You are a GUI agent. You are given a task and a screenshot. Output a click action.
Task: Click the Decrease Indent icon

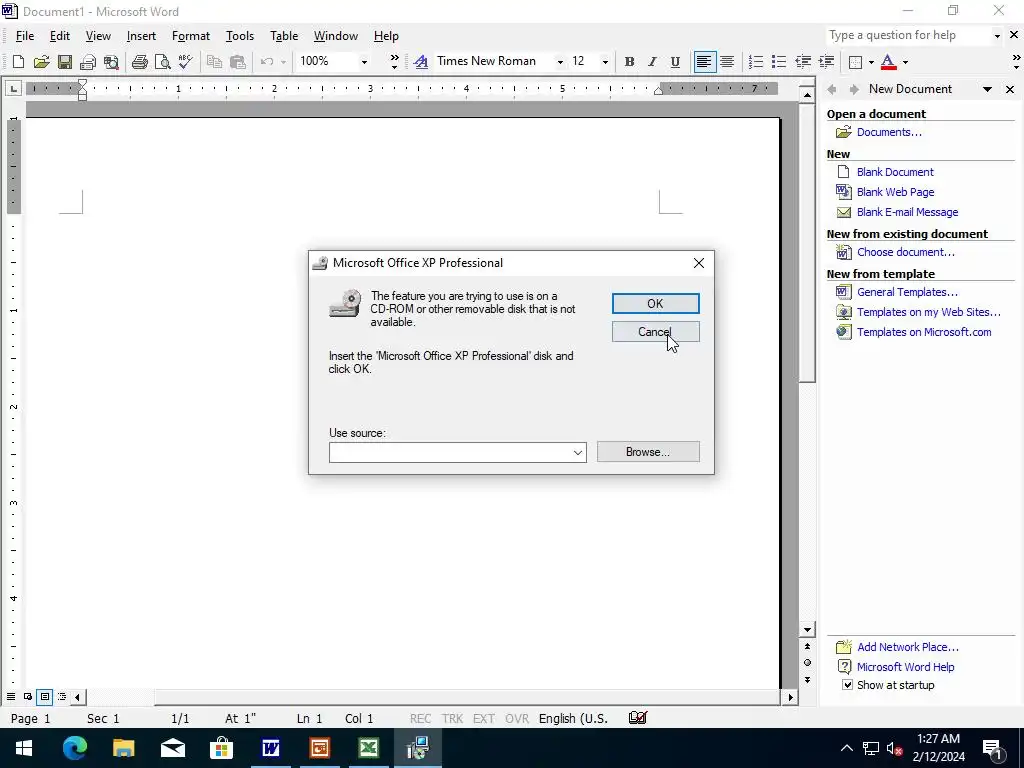[803, 62]
